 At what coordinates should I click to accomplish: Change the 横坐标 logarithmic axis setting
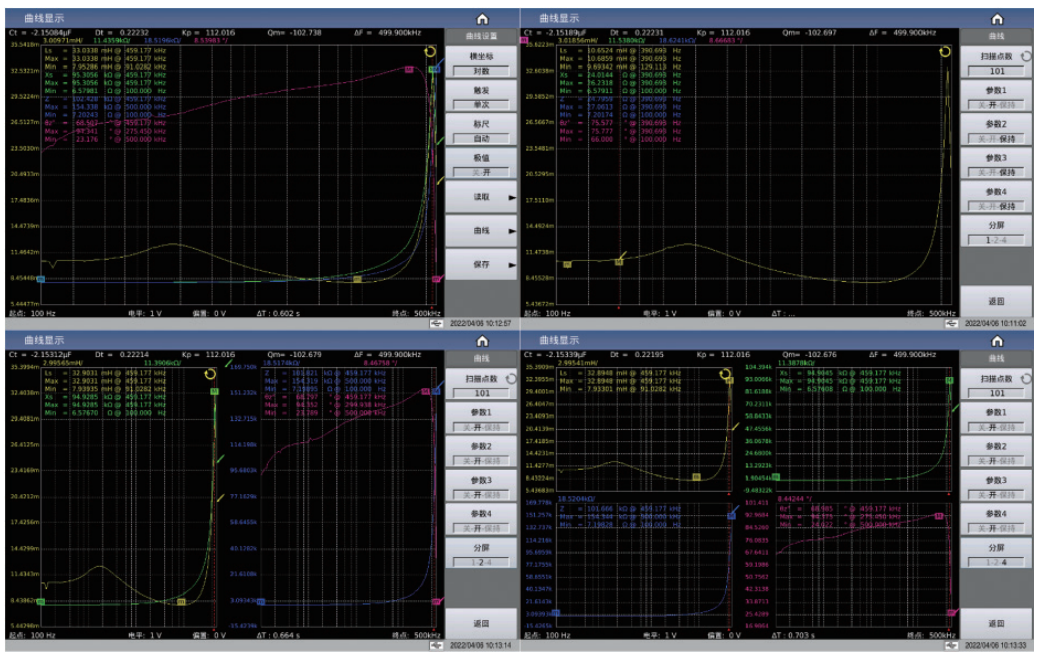coord(481,71)
